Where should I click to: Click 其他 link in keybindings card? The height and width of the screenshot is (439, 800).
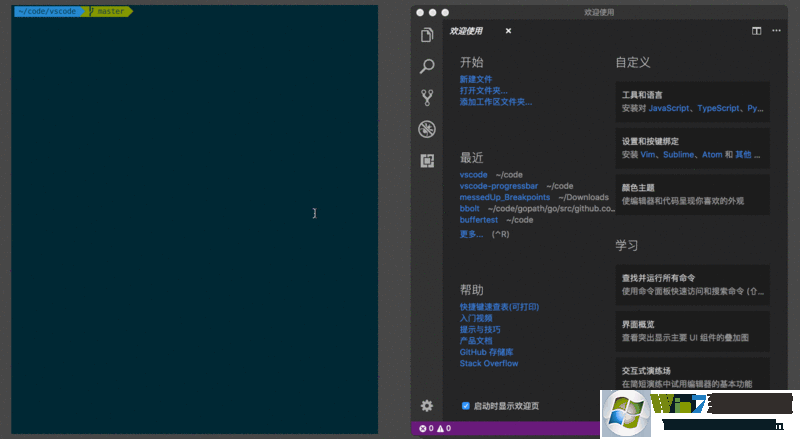(x=743, y=155)
